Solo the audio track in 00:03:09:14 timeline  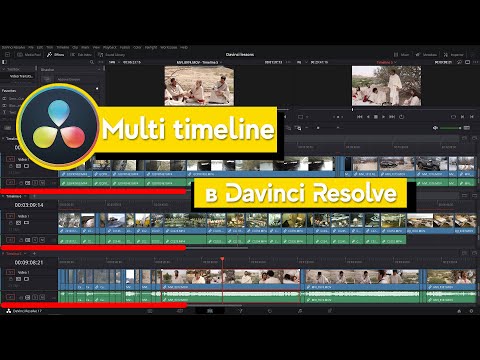[35, 240]
